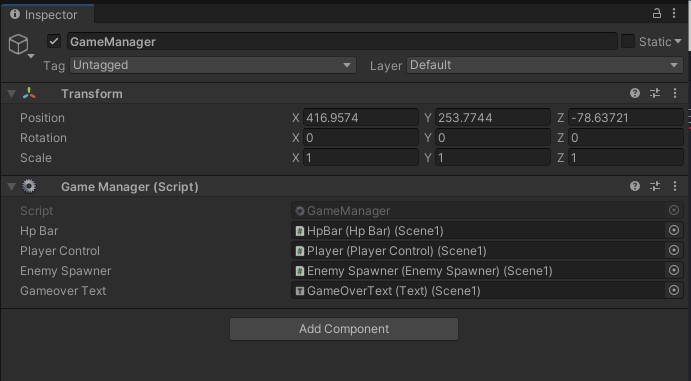Screen dimensions: 691x381
Task: Toggle the GameManager active checkbox
Action: pos(54,41)
